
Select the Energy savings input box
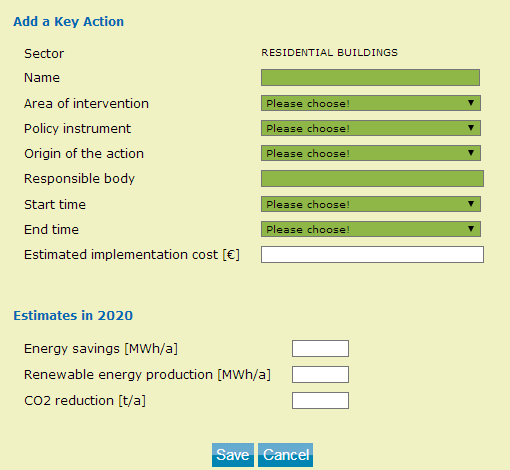pyautogui.click(x=320, y=349)
